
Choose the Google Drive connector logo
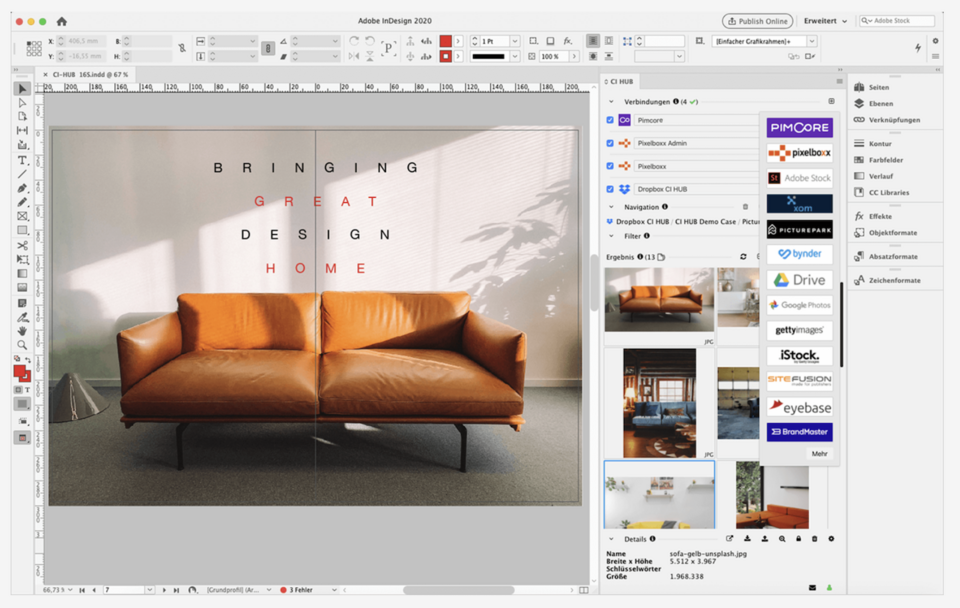800,280
